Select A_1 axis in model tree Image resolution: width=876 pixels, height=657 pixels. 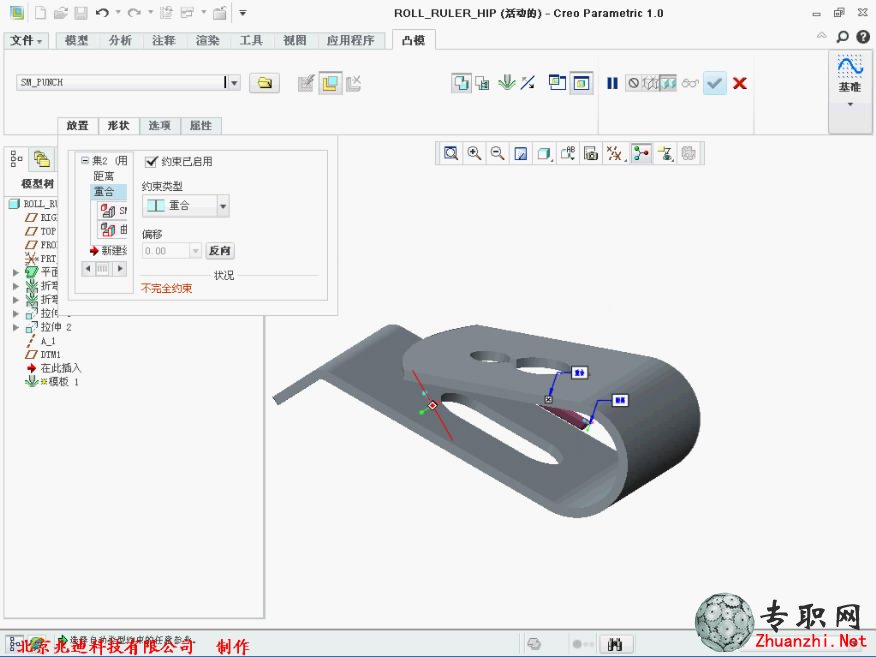click(x=40, y=341)
